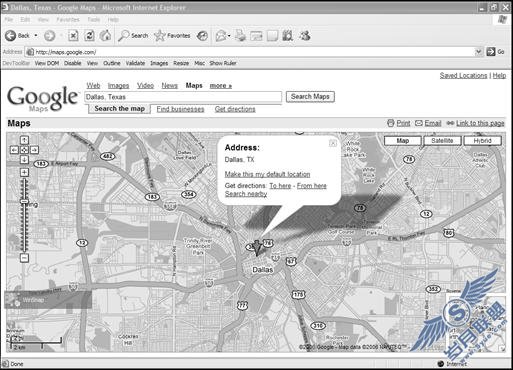Click the map zoom out minus button

point(24,258)
